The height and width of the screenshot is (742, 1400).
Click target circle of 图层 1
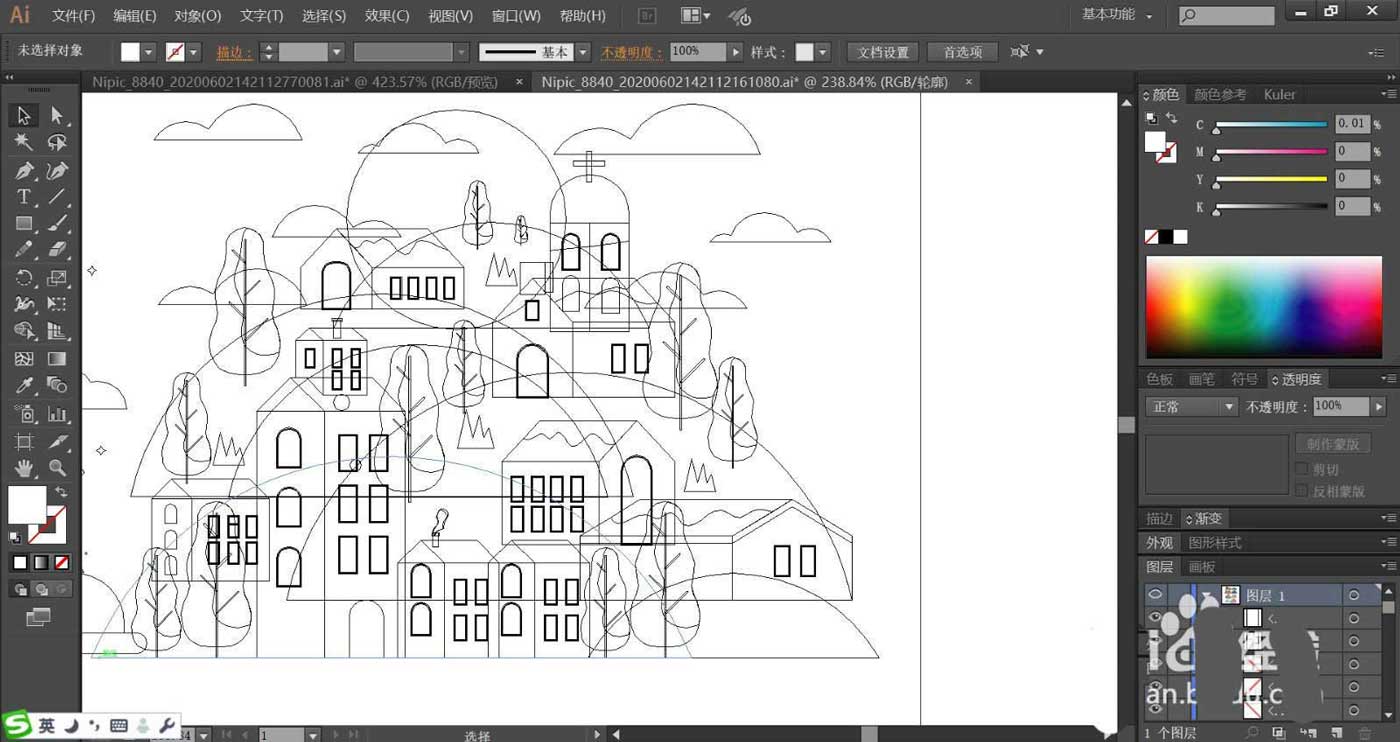pyautogui.click(x=1354, y=595)
